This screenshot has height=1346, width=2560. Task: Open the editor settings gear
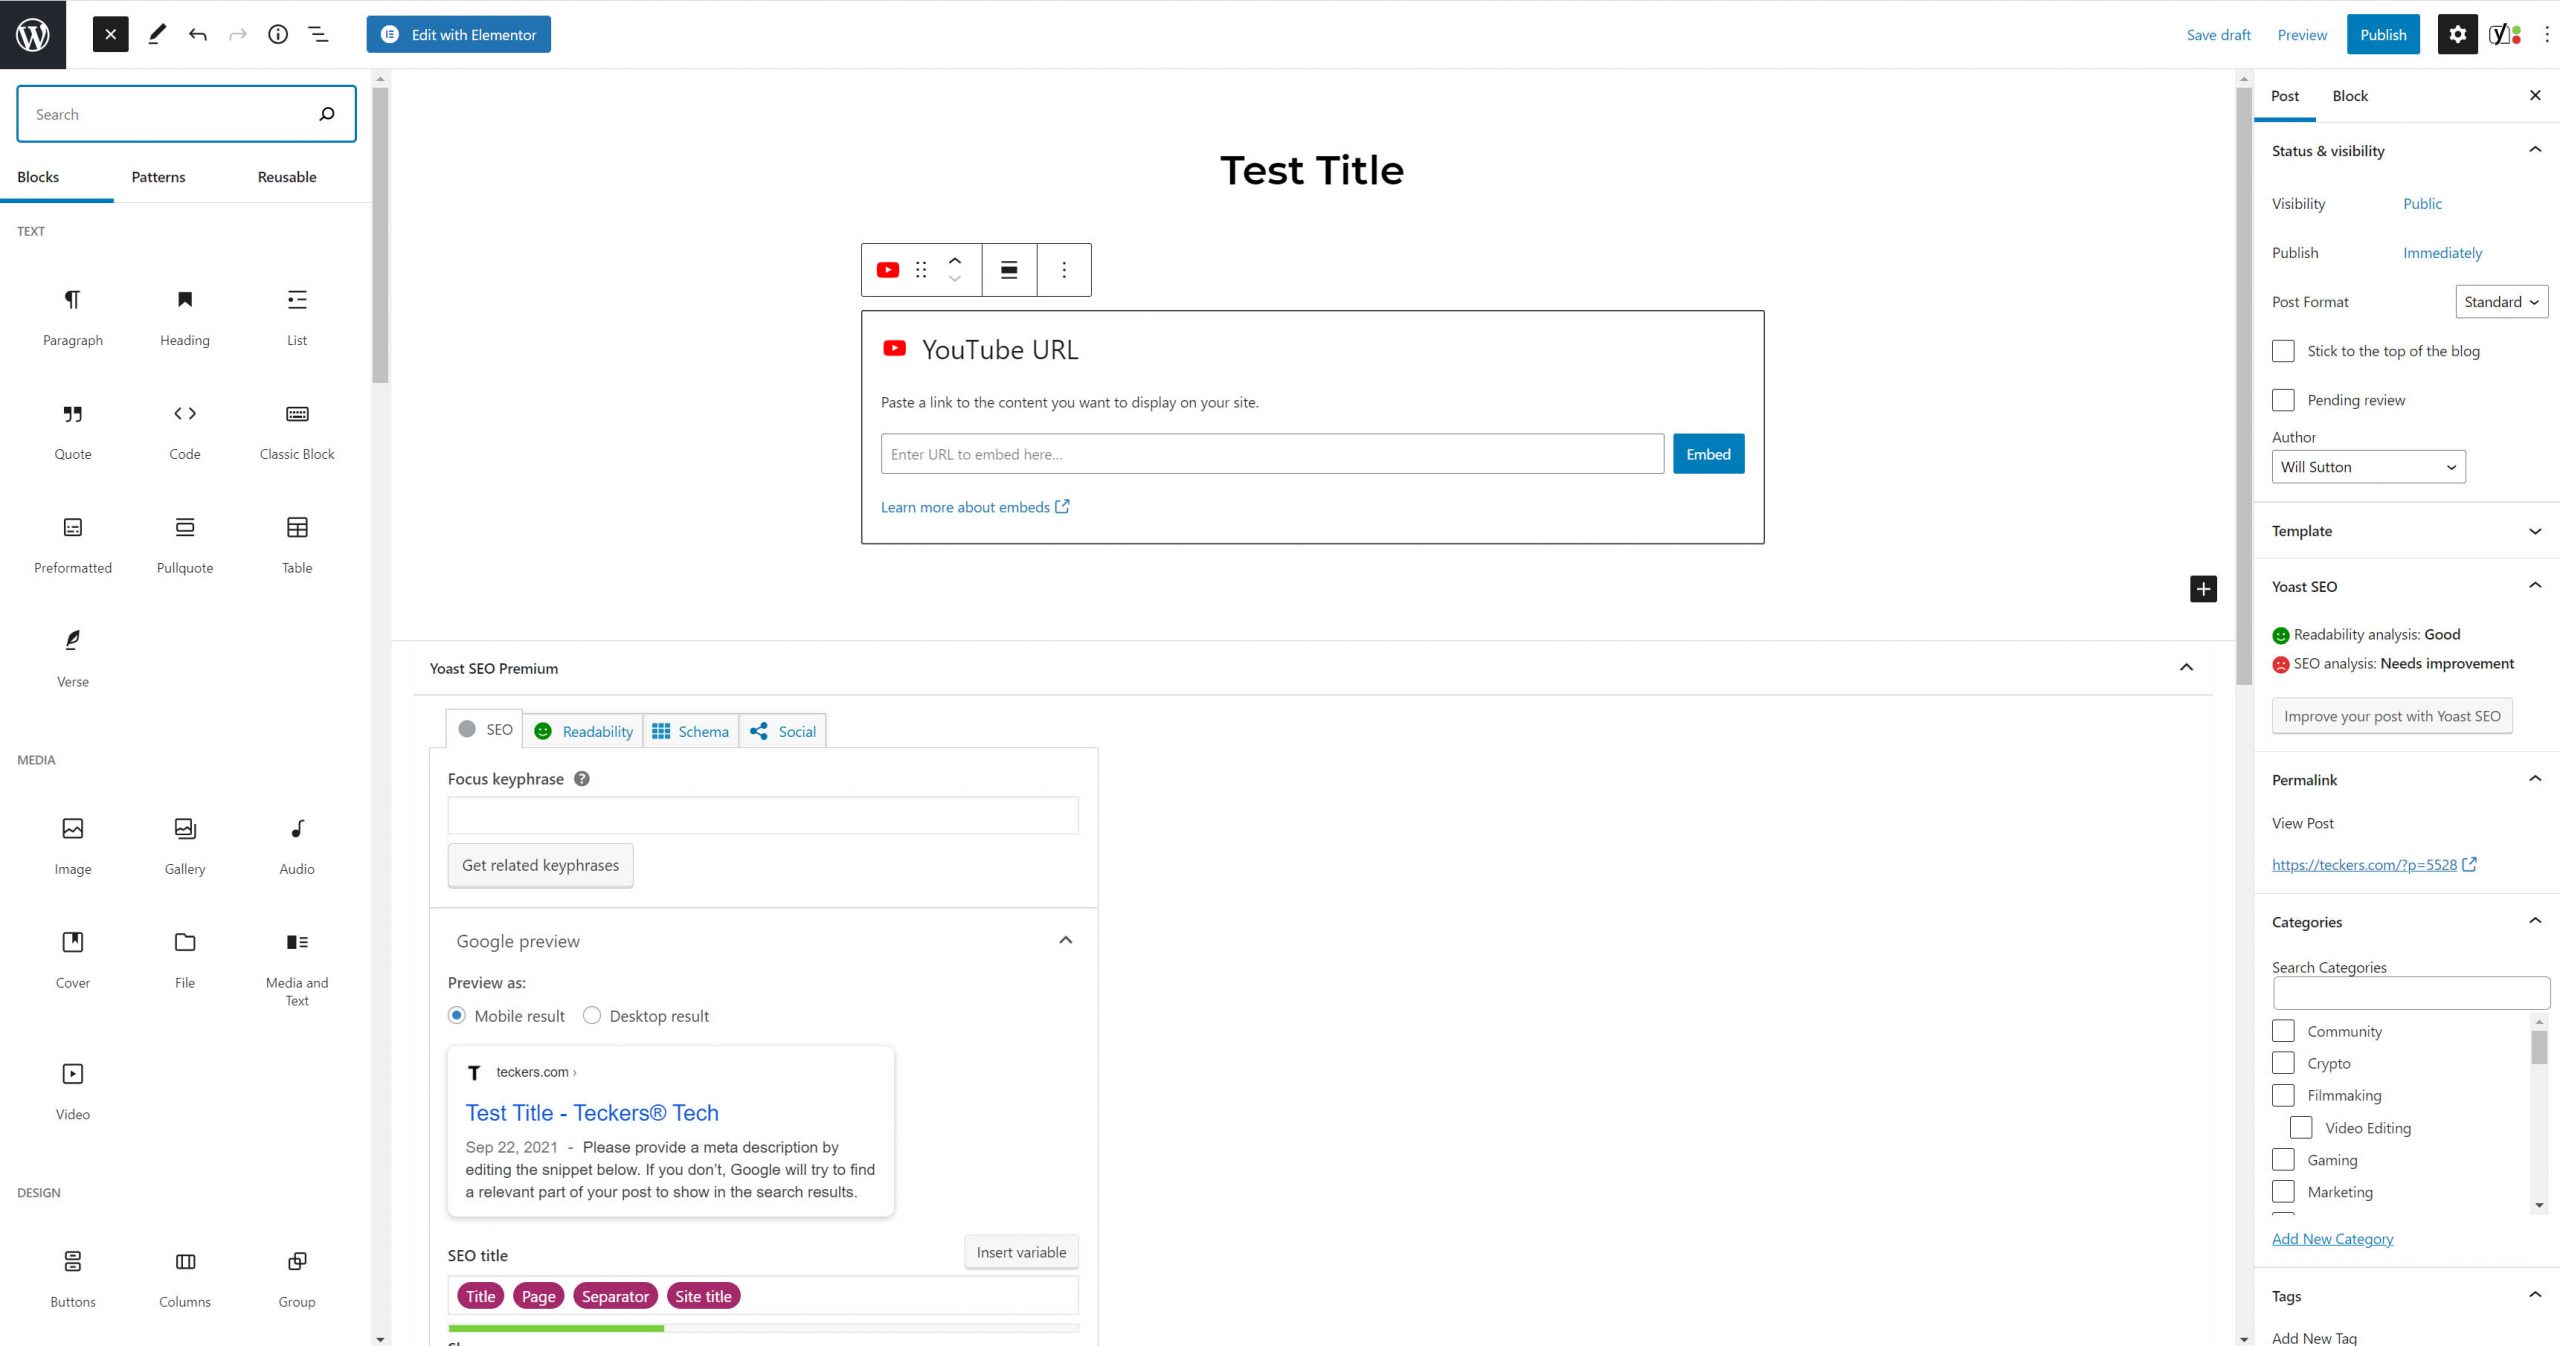[2457, 34]
